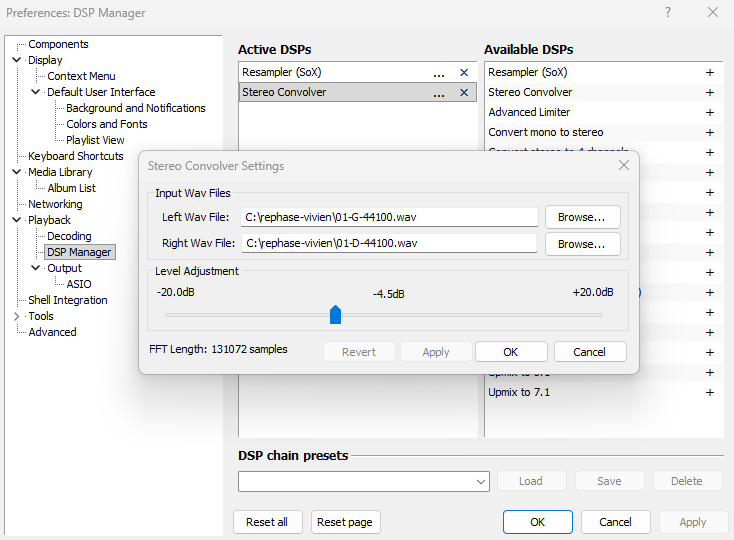
Task: Collapse the Default User Interface node
Action: tap(36, 92)
